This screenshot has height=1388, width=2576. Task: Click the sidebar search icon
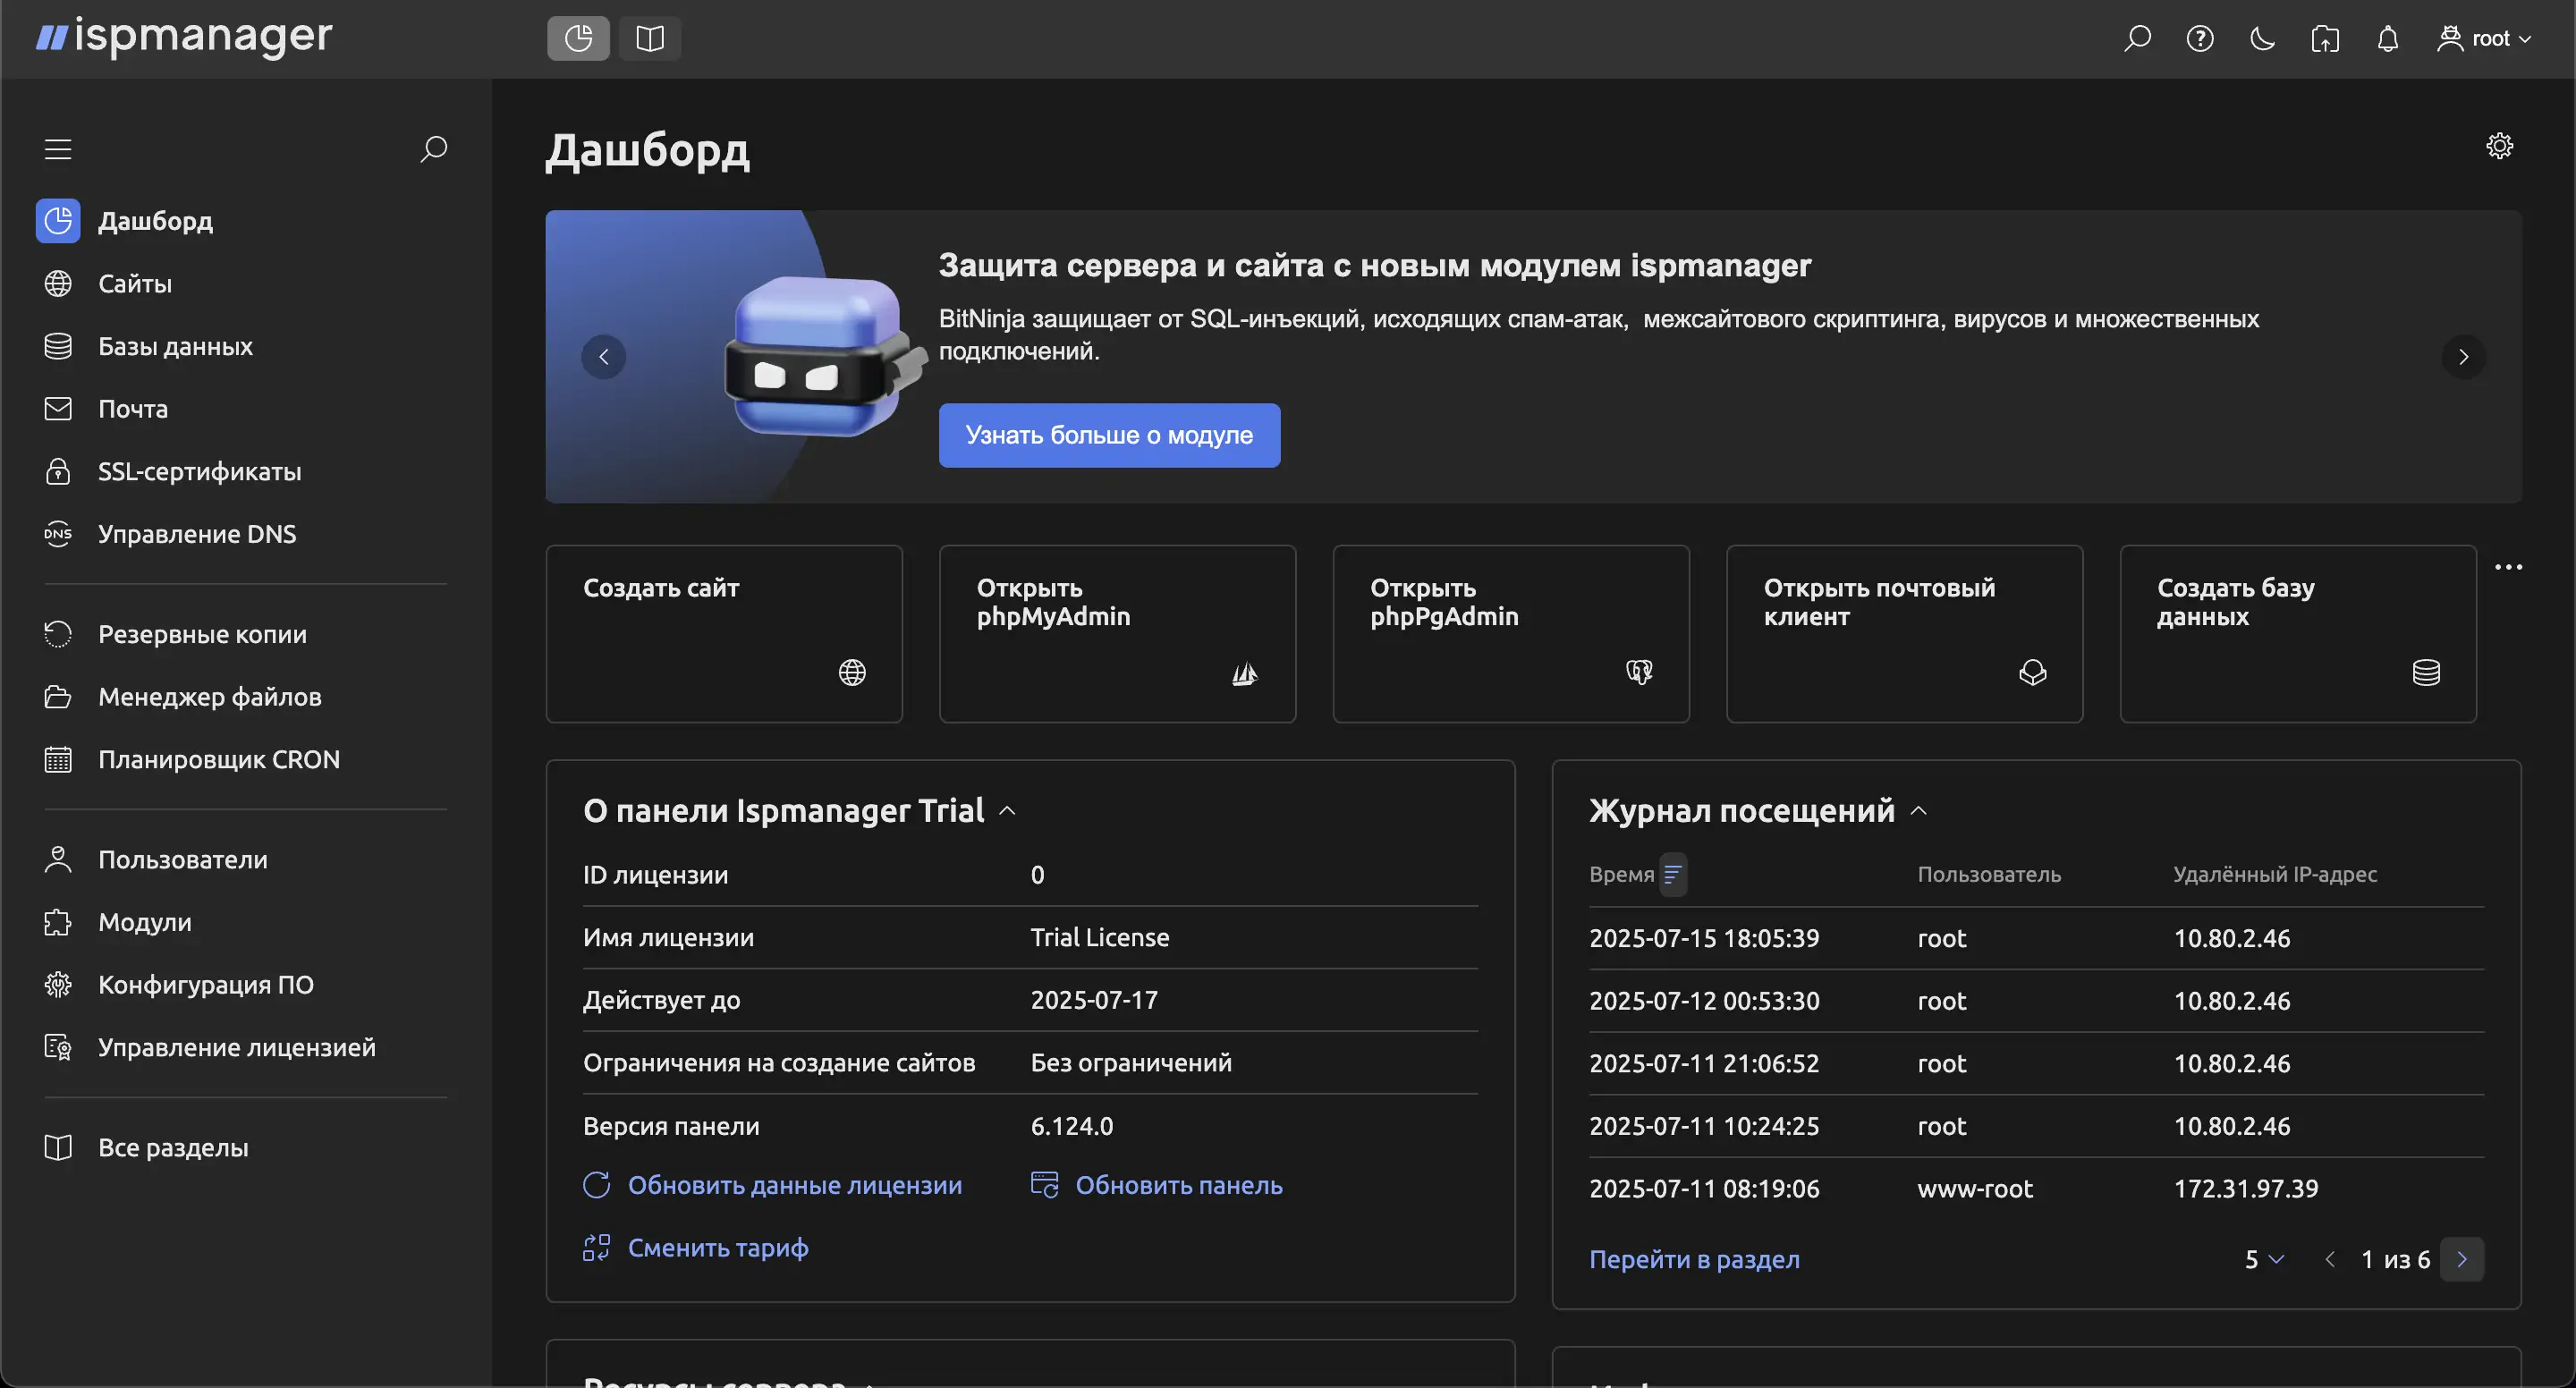click(x=433, y=149)
